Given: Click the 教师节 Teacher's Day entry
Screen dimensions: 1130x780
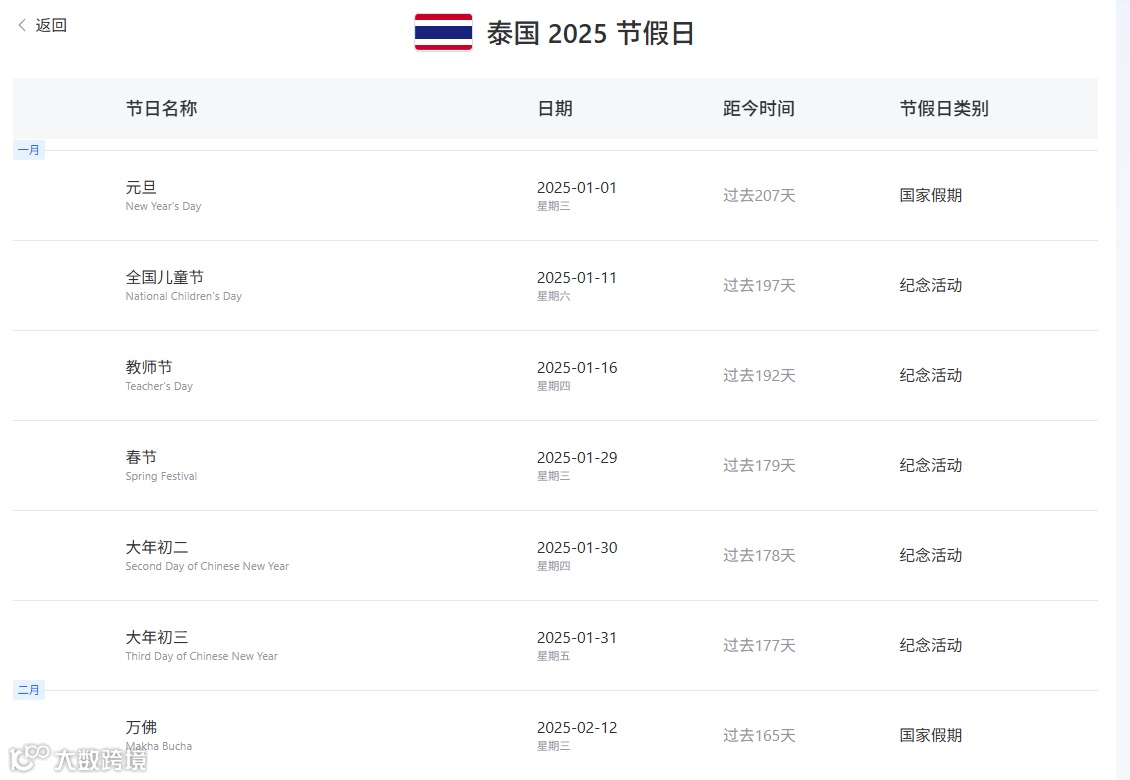Looking at the screenshot, I should [149, 368].
